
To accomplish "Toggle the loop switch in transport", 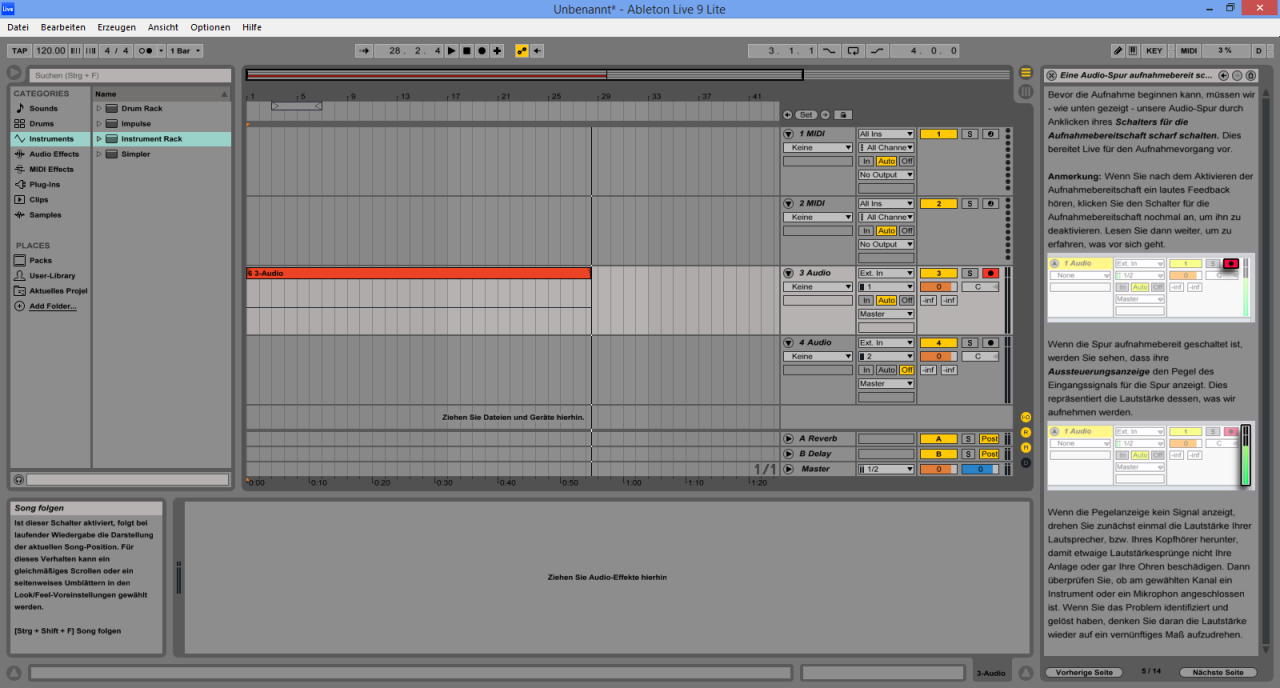I will click(x=853, y=50).
